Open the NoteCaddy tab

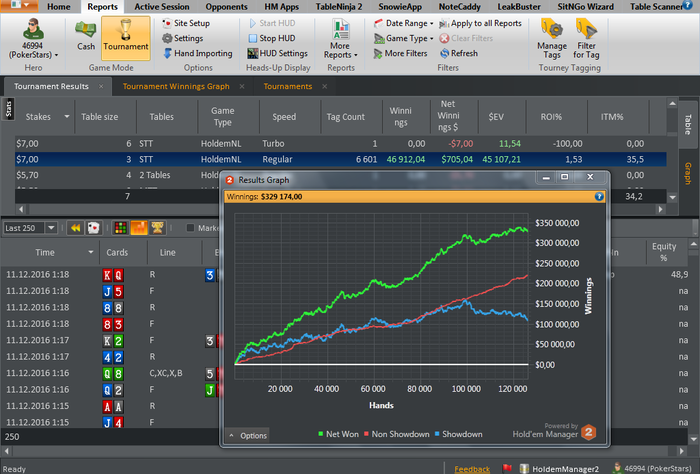(x=459, y=7)
